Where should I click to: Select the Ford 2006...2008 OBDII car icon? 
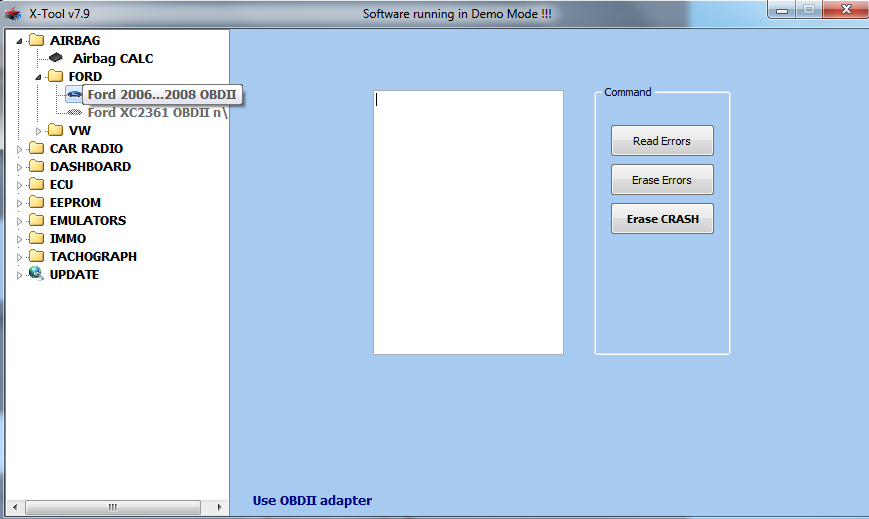(74, 95)
